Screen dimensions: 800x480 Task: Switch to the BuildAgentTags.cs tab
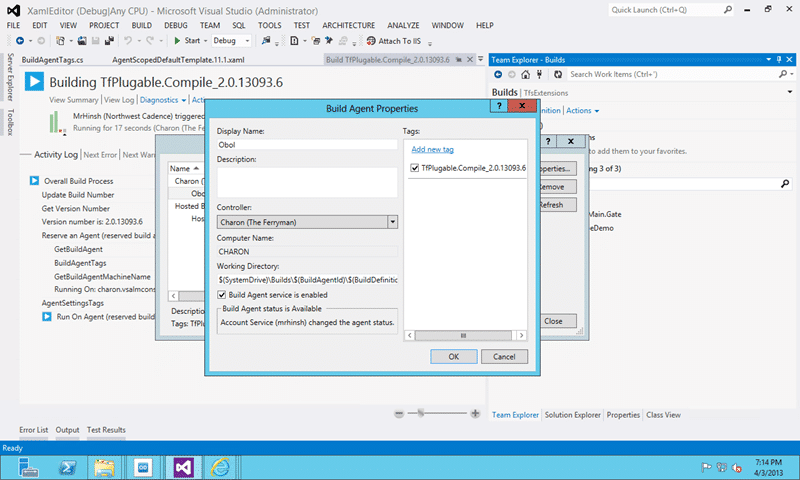pos(52,60)
